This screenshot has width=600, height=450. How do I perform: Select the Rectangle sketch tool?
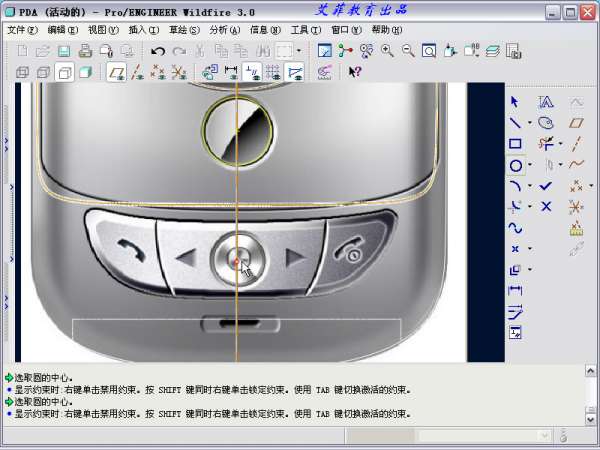[515, 144]
